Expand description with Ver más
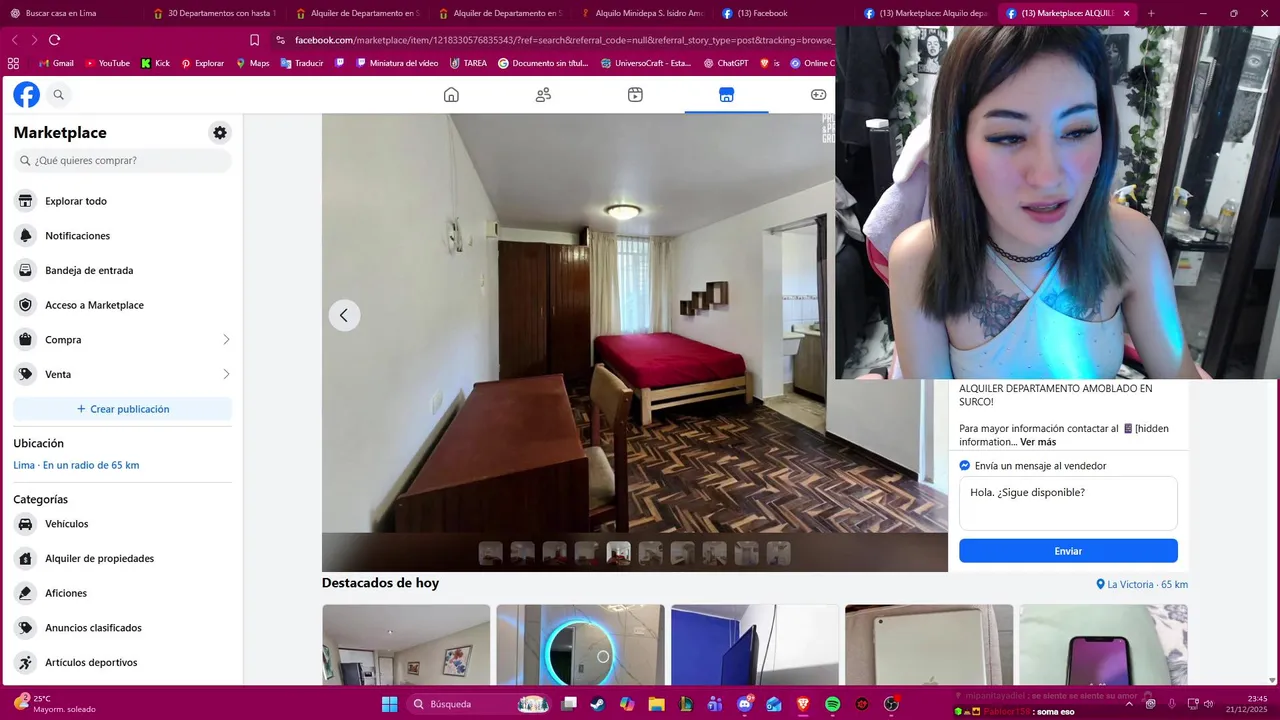Viewport: 1280px width, 720px height. tap(1038, 442)
